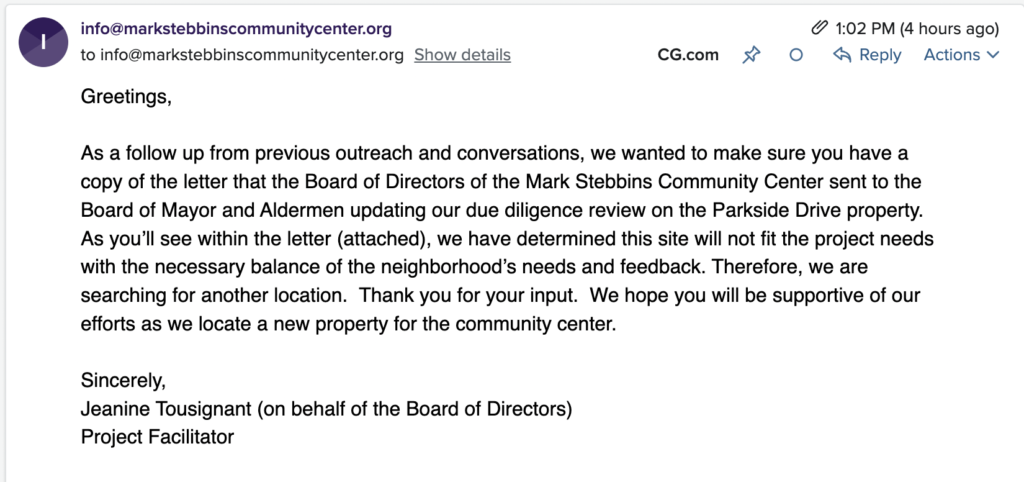Click the Reply button text
1024x482 pixels.
click(880, 56)
